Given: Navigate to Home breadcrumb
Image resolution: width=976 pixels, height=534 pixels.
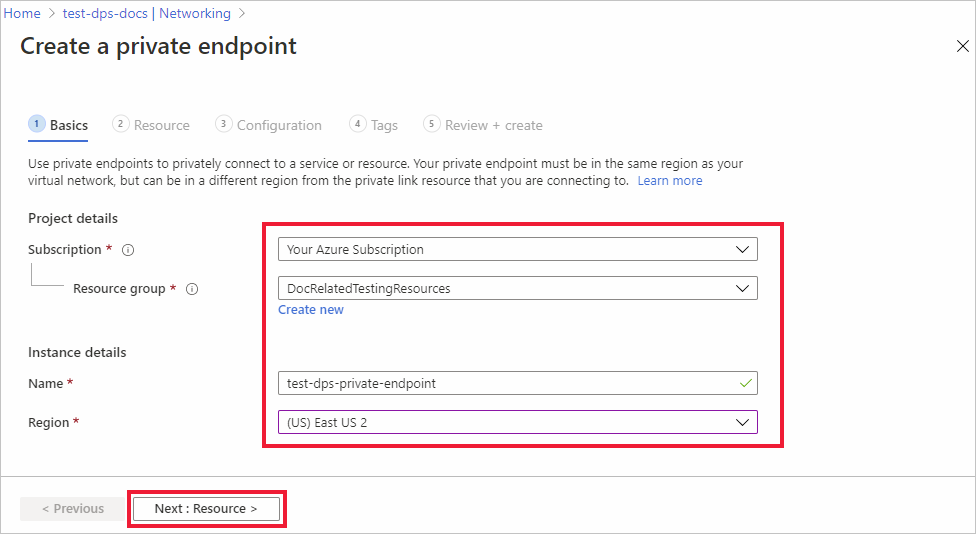Looking at the screenshot, I should (x=22, y=13).
